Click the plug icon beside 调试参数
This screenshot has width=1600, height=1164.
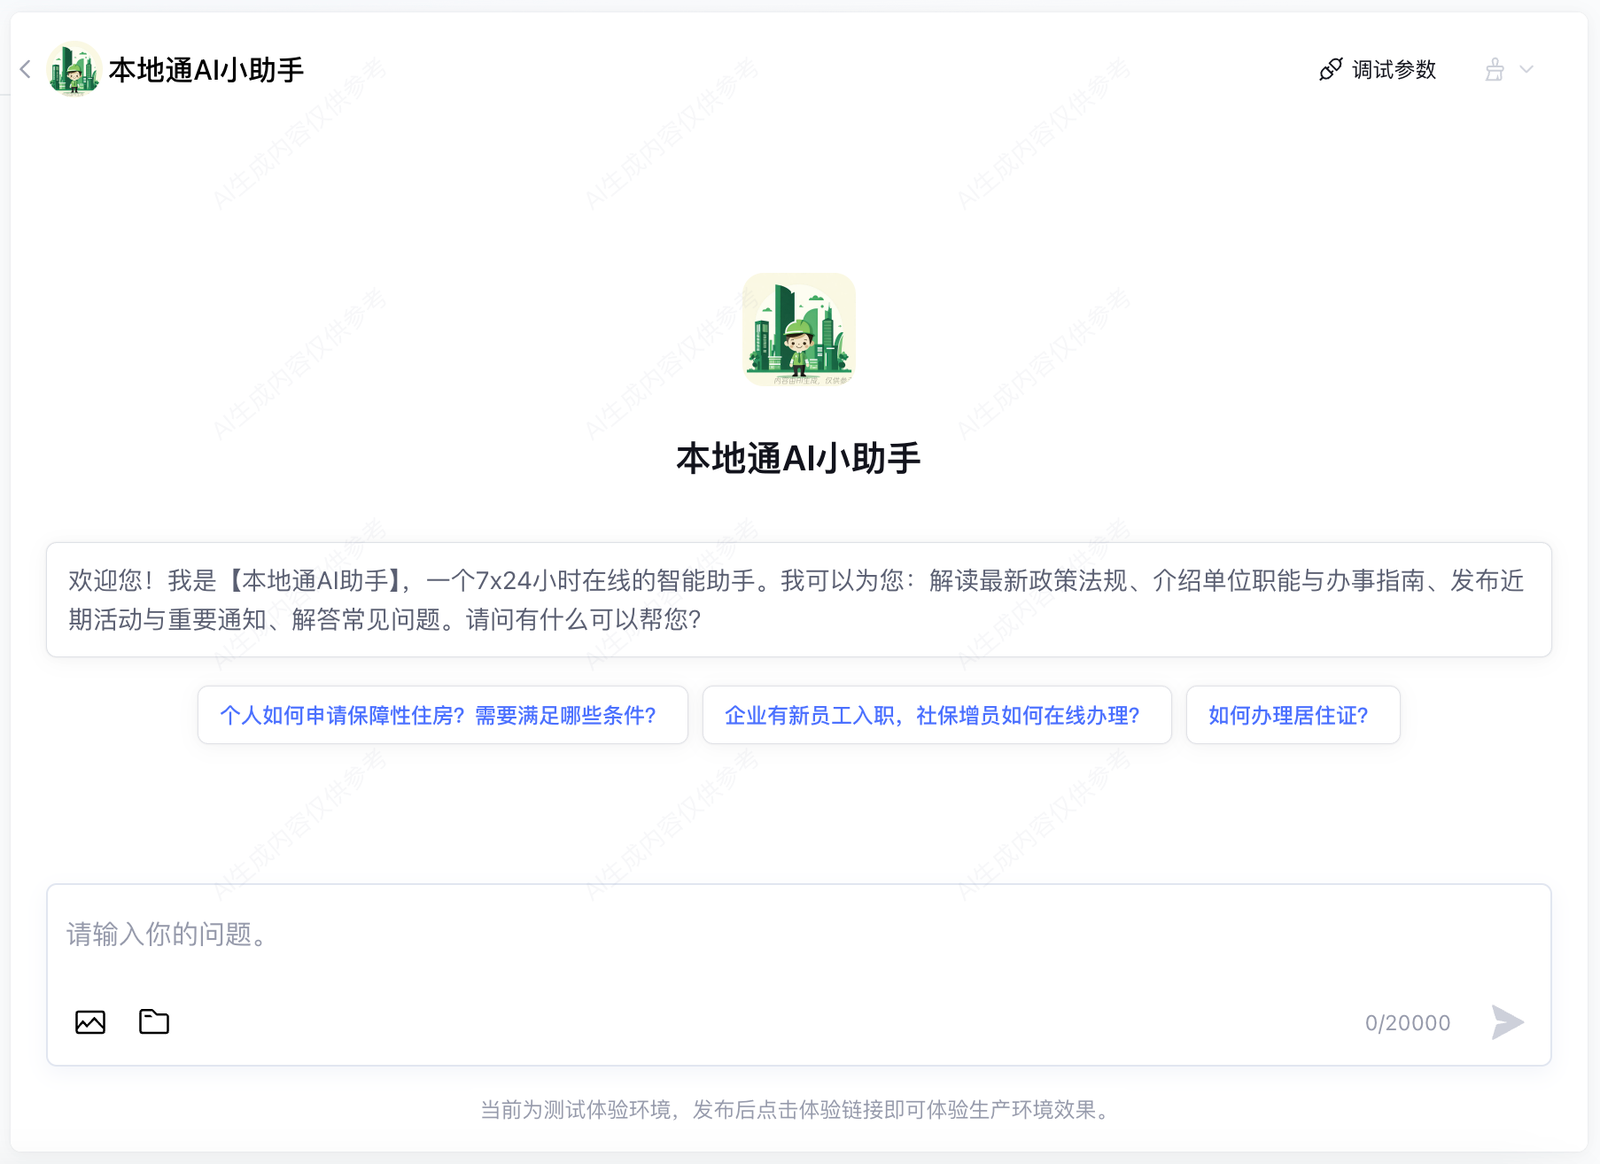1330,69
